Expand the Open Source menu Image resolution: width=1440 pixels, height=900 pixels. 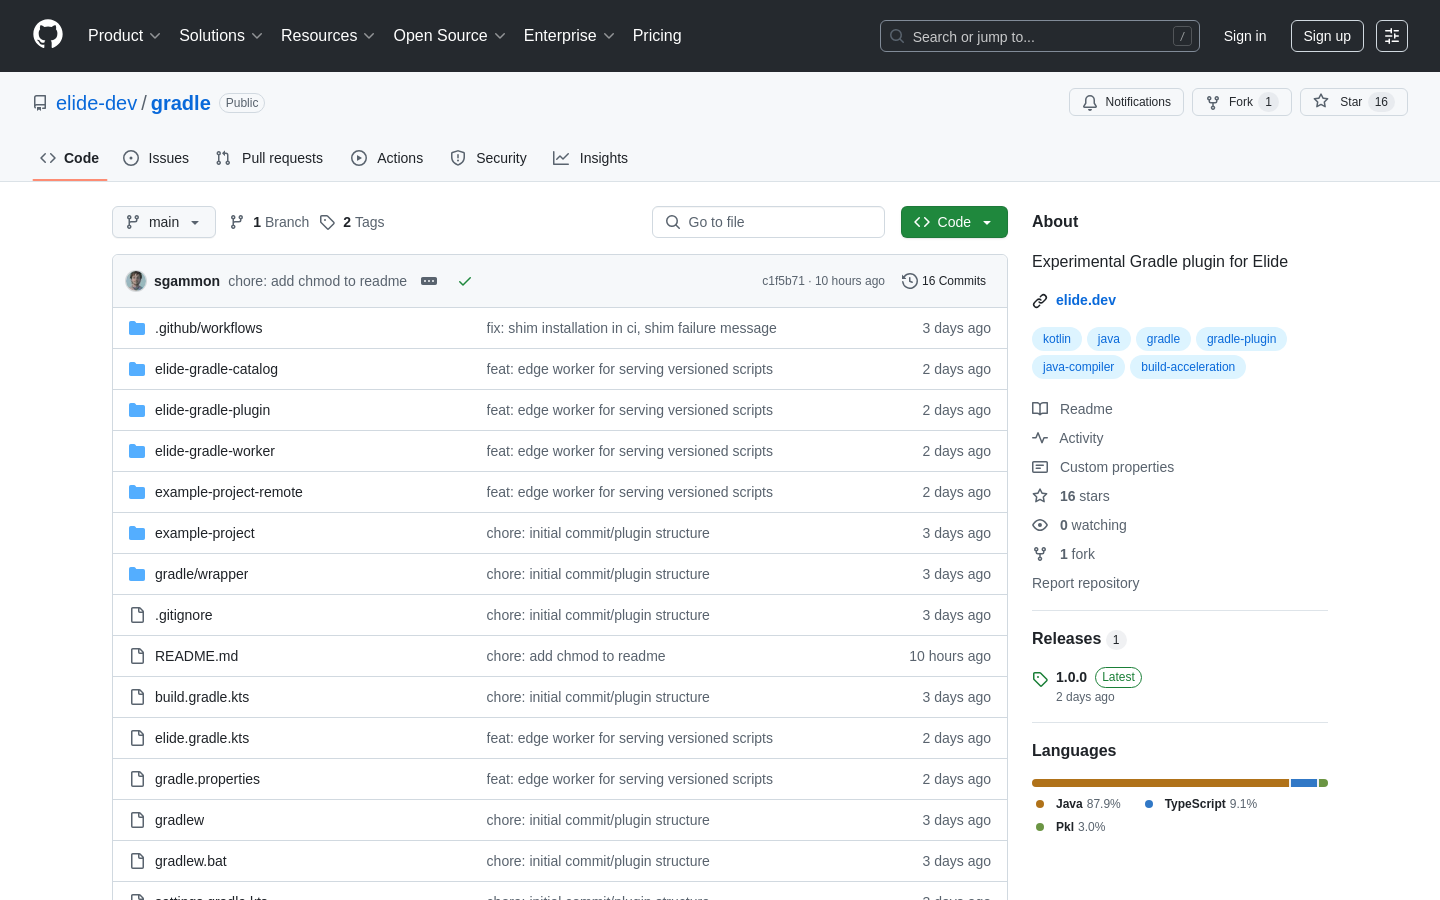[x=450, y=36]
